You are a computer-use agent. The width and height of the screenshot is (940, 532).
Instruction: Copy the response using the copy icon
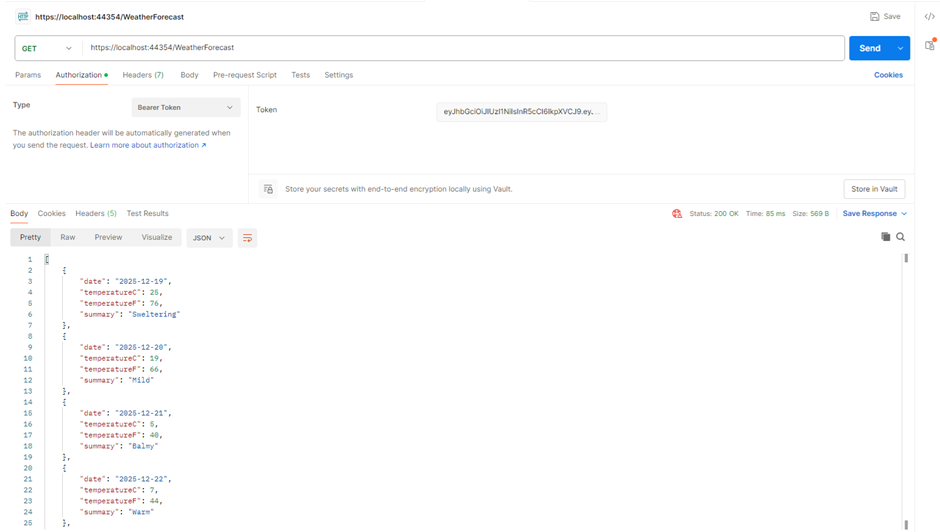[885, 237]
